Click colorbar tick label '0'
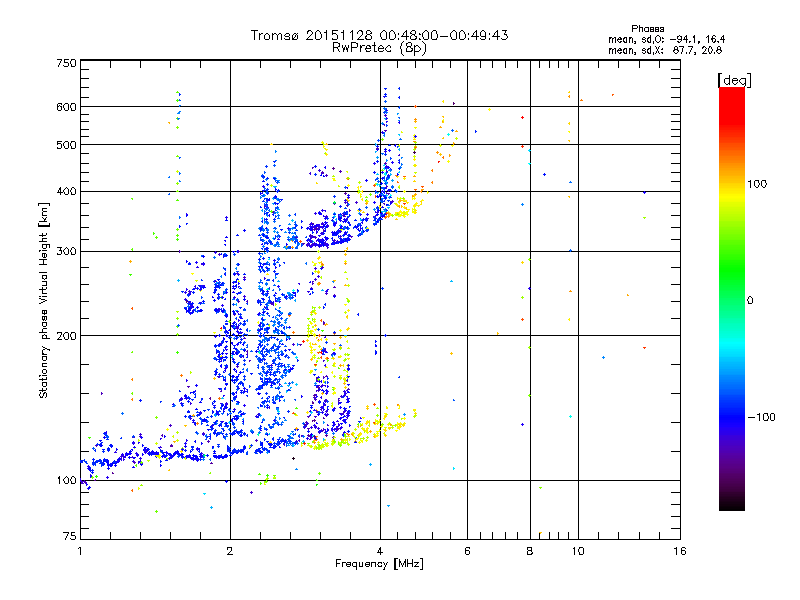This screenshot has height=600, width=800. coord(750,300)
